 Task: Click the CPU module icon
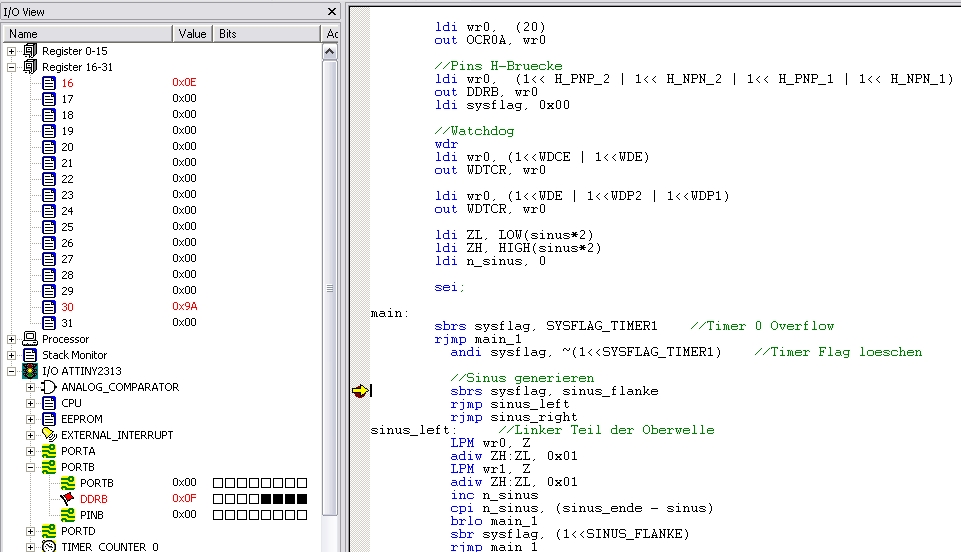49,403
